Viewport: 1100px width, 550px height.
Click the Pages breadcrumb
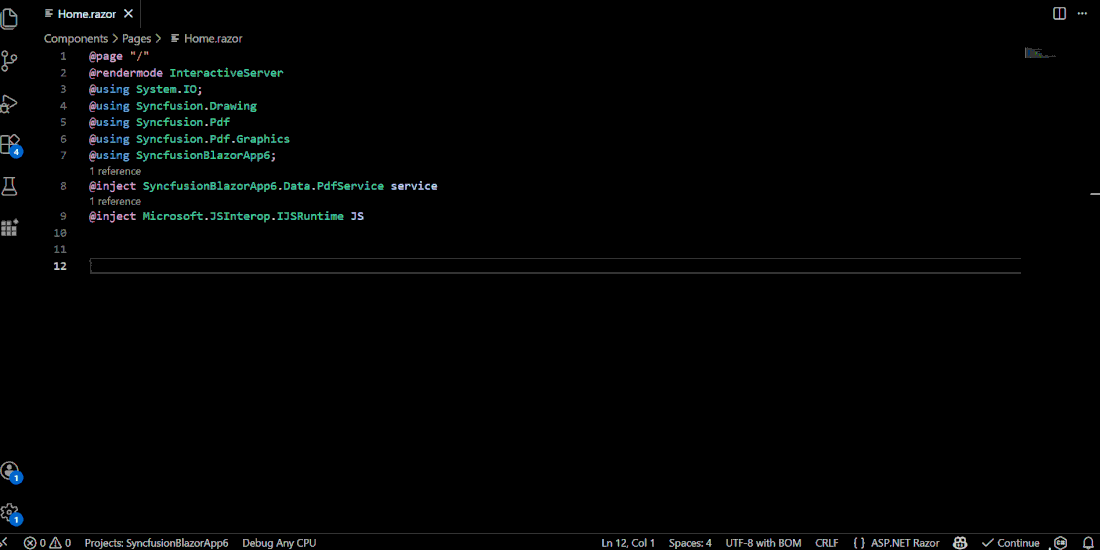coord(137,39)
